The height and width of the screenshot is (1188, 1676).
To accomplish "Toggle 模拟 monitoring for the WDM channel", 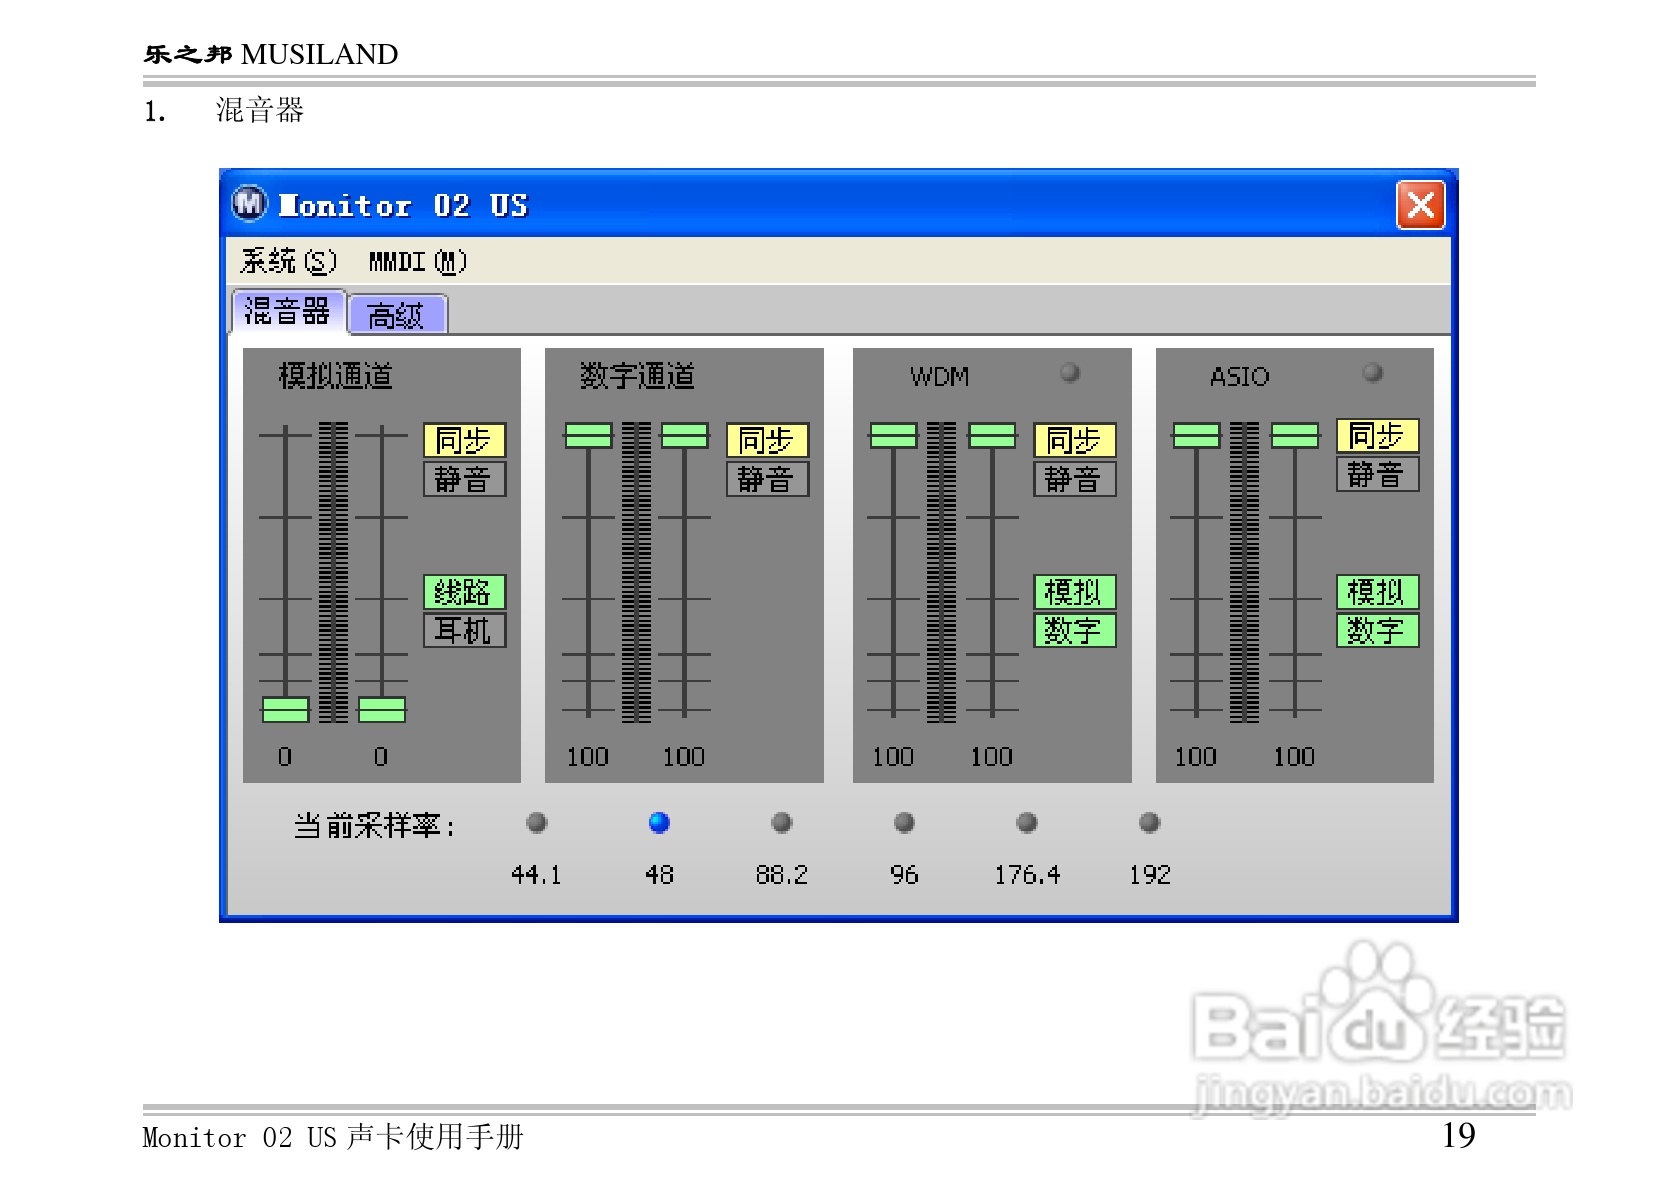I will 1074,591.
